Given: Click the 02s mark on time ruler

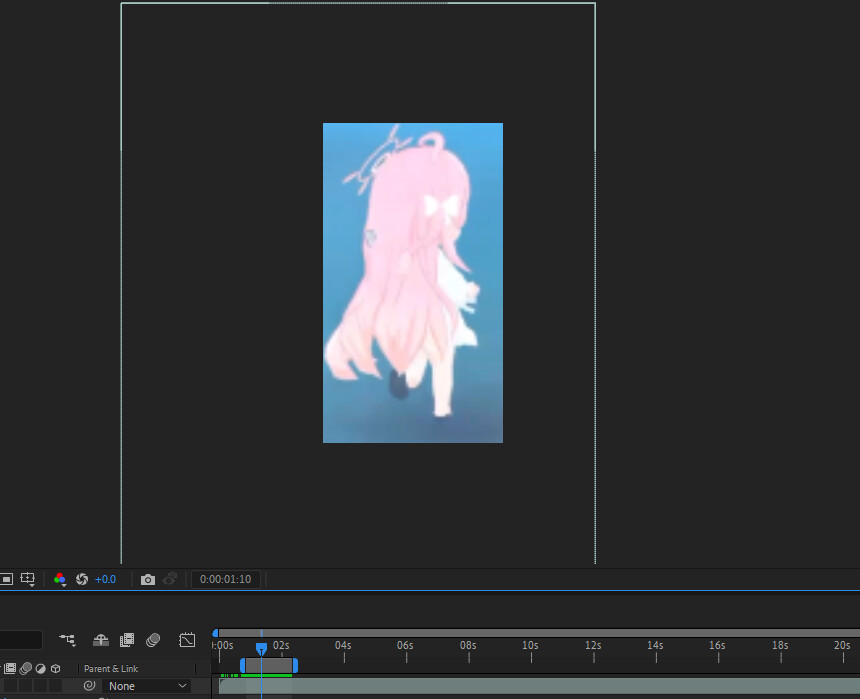Looking at the screenshot, I should (281, 645).
